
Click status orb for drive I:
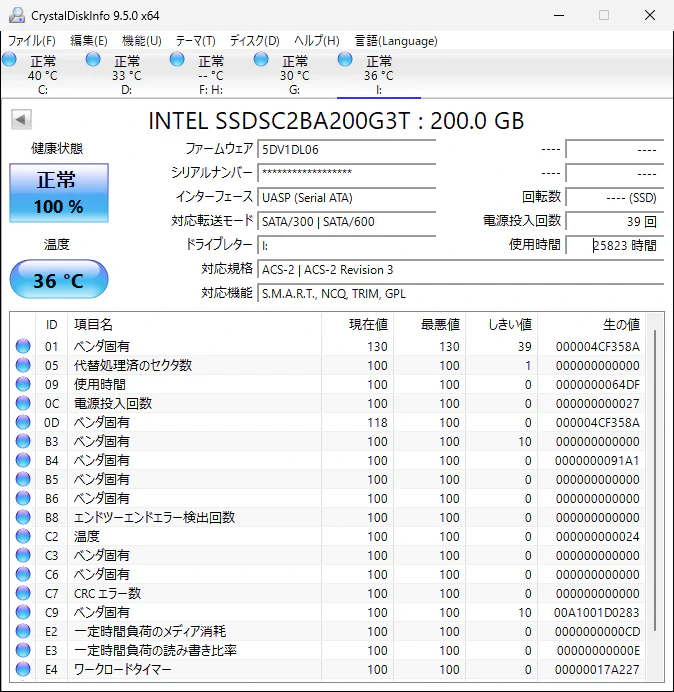[345, 59]
